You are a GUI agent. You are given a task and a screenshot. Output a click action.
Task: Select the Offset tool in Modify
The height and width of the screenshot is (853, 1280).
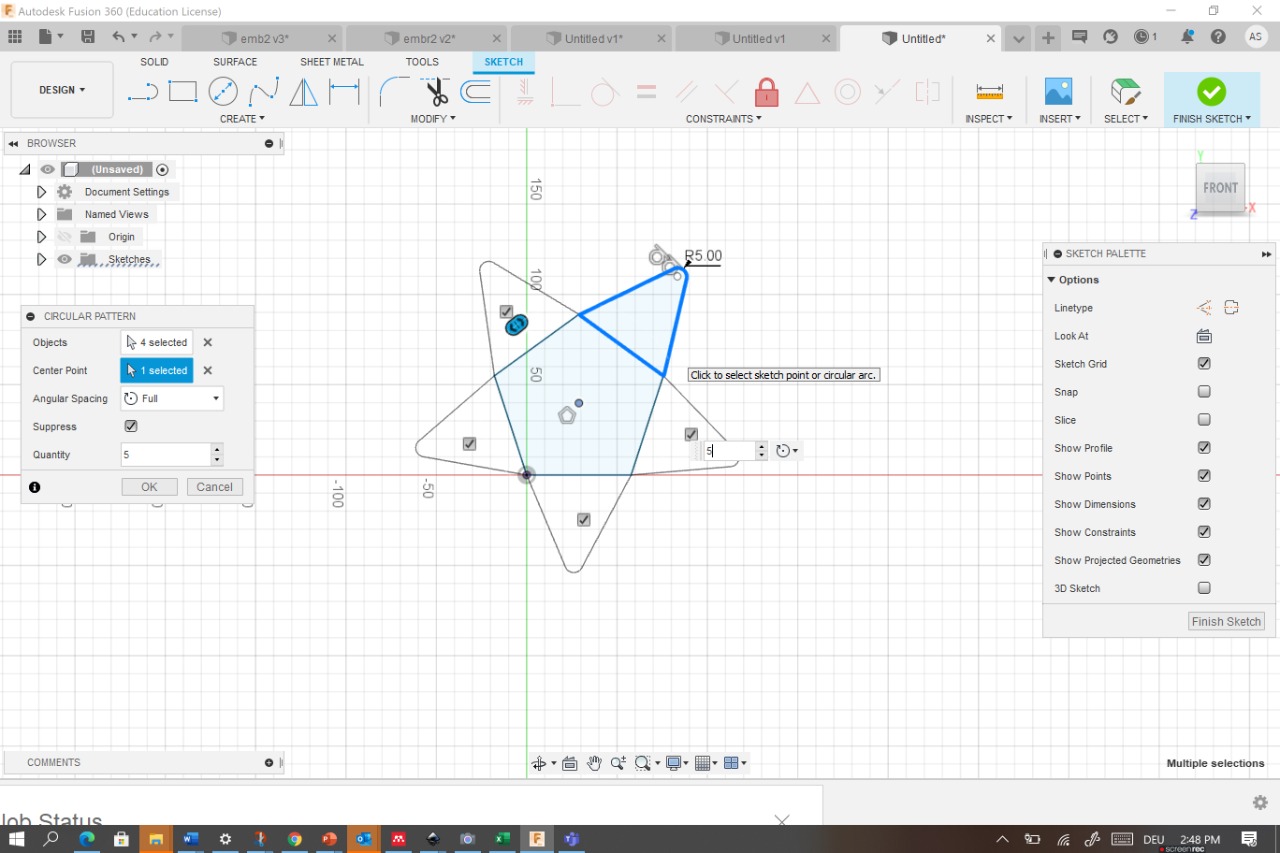pos(475,92)
